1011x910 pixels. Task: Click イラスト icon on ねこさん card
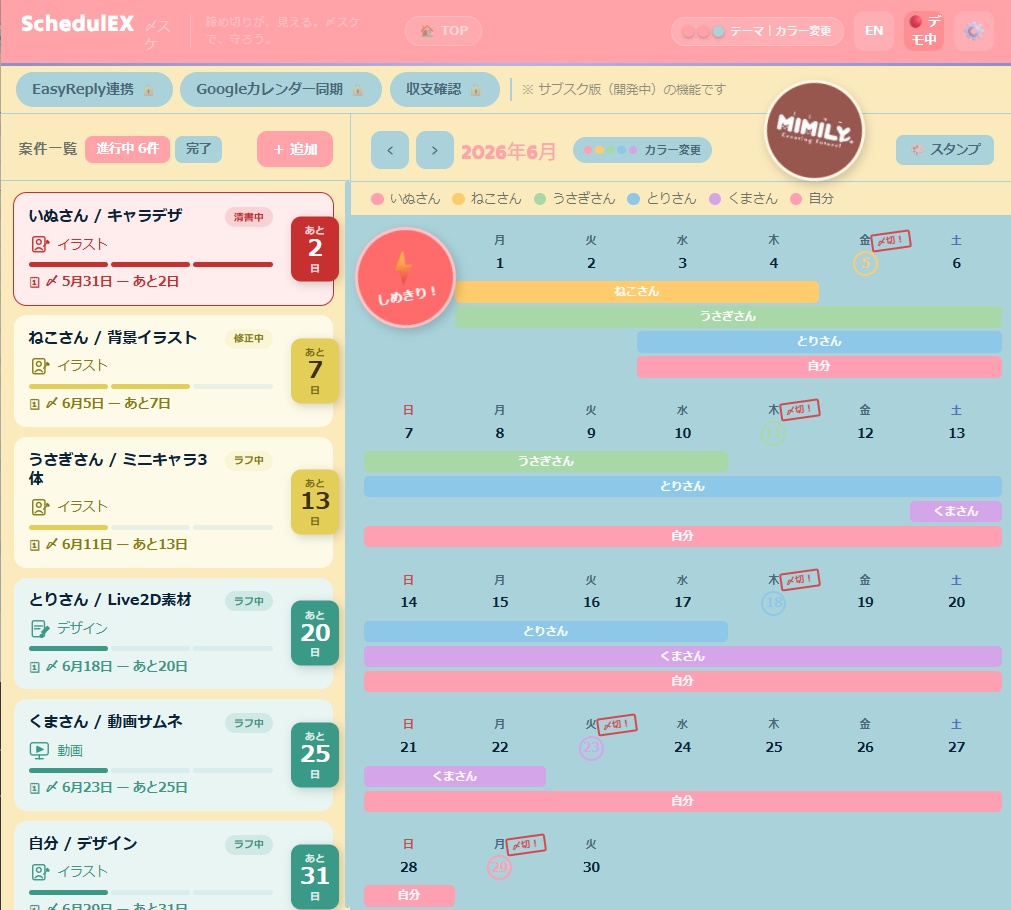[x=40, y=366]
